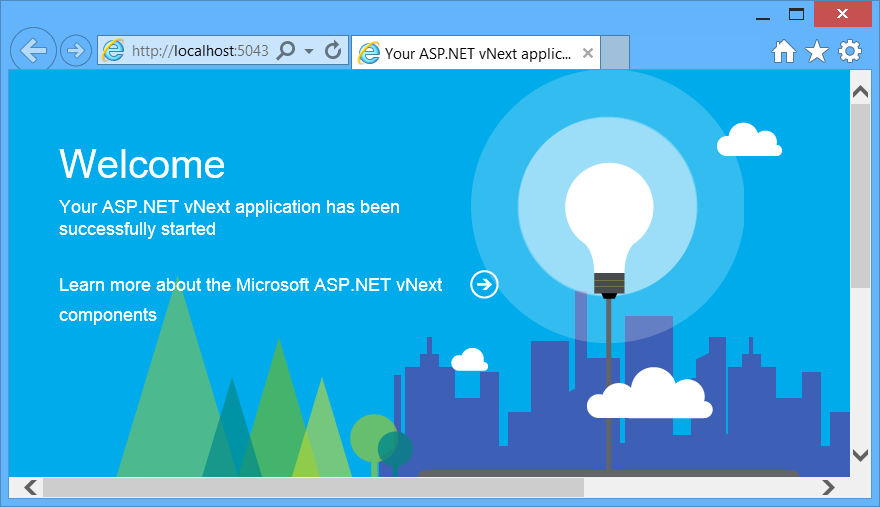
Task: Click the browser forward arrow button
Action: click(76, 51)
